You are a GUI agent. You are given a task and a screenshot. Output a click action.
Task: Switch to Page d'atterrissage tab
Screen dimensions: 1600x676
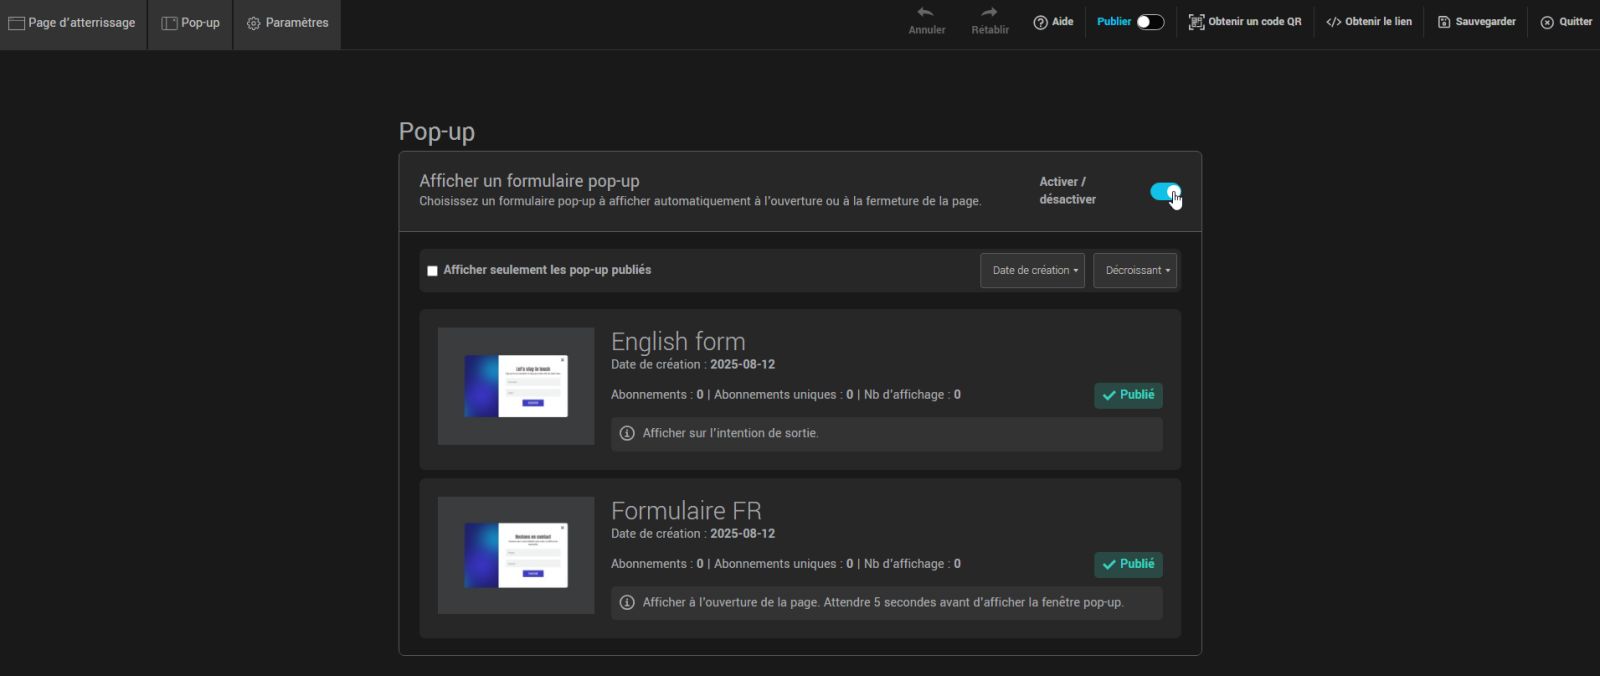[73, 23]
